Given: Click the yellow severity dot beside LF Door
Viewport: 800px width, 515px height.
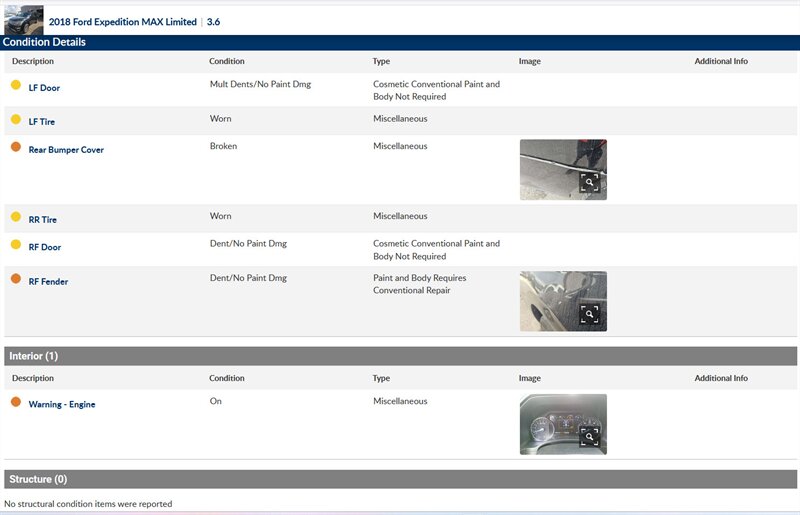Looking at the screenshot, I should (16, 86).
